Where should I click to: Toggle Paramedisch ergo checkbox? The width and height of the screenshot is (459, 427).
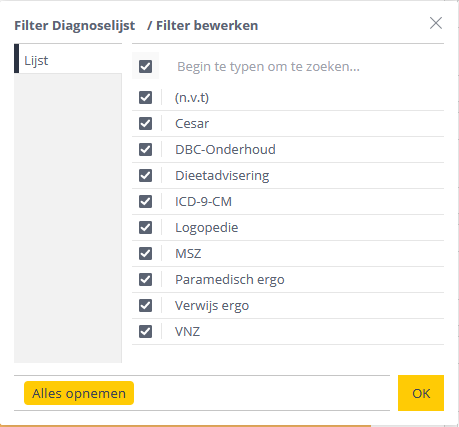pyautogui.click(x=145, y=280)
